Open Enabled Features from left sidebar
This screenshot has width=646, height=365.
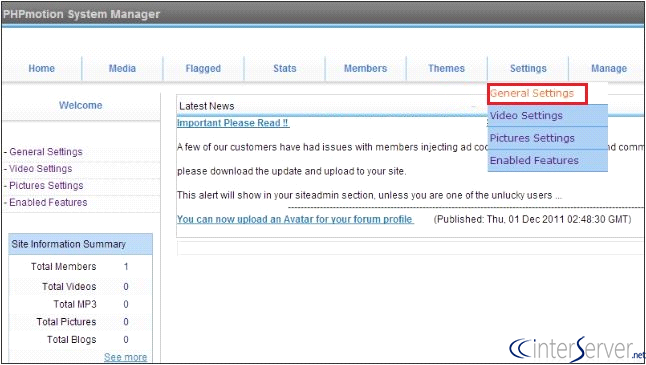(x=48, y=202)
